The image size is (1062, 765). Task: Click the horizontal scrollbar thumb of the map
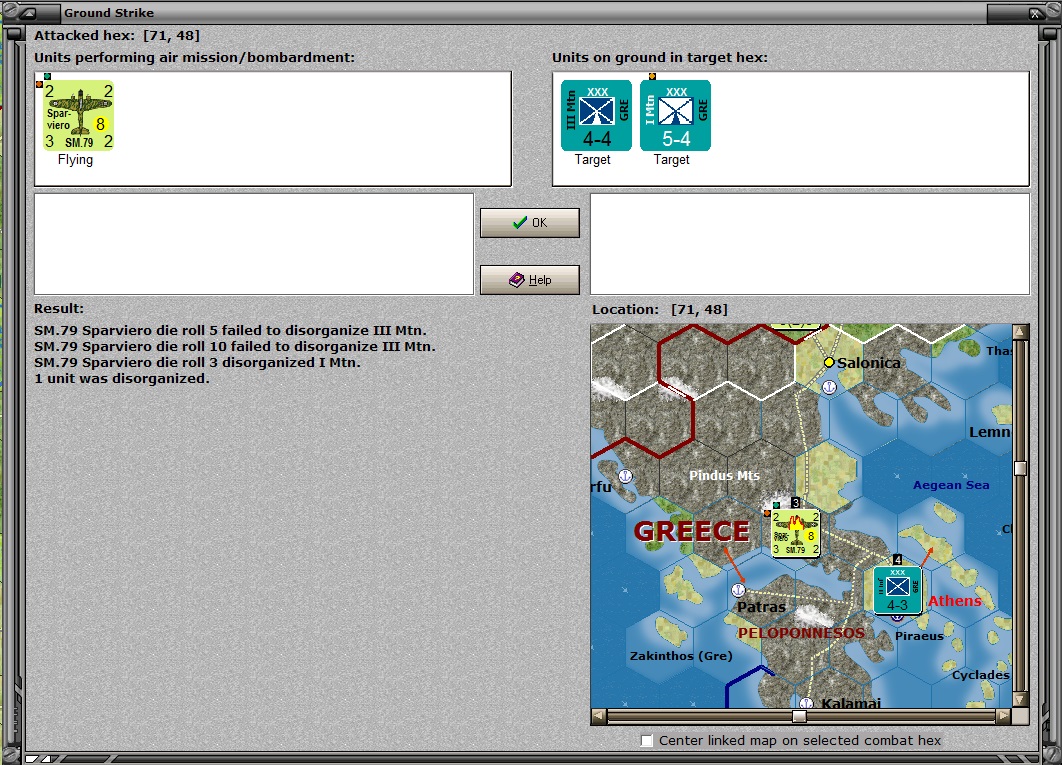click(799, 716)
